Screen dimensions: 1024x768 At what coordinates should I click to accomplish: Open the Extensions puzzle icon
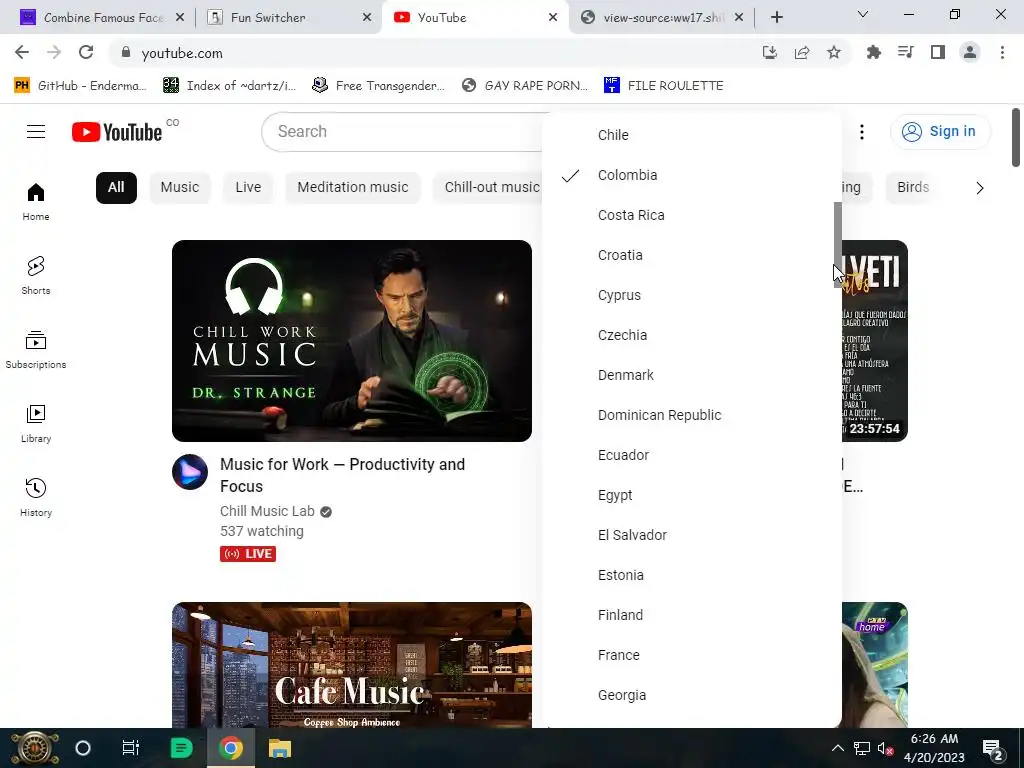click(874, 53)
